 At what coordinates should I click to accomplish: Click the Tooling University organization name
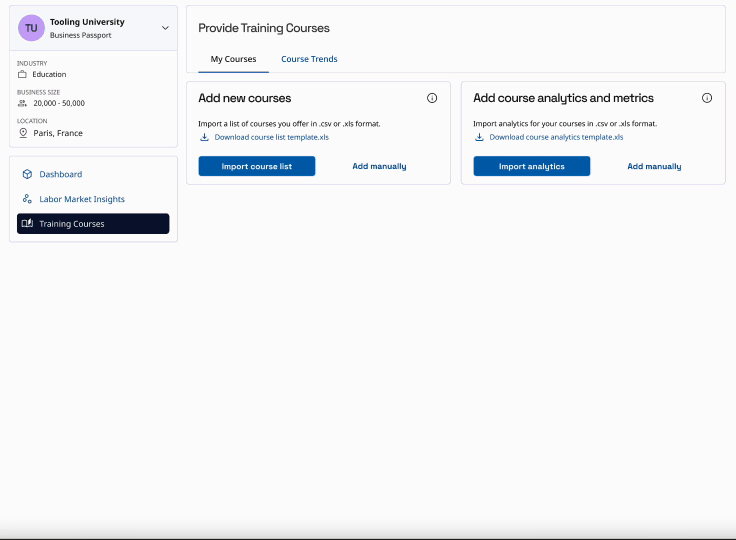point(87,22)
